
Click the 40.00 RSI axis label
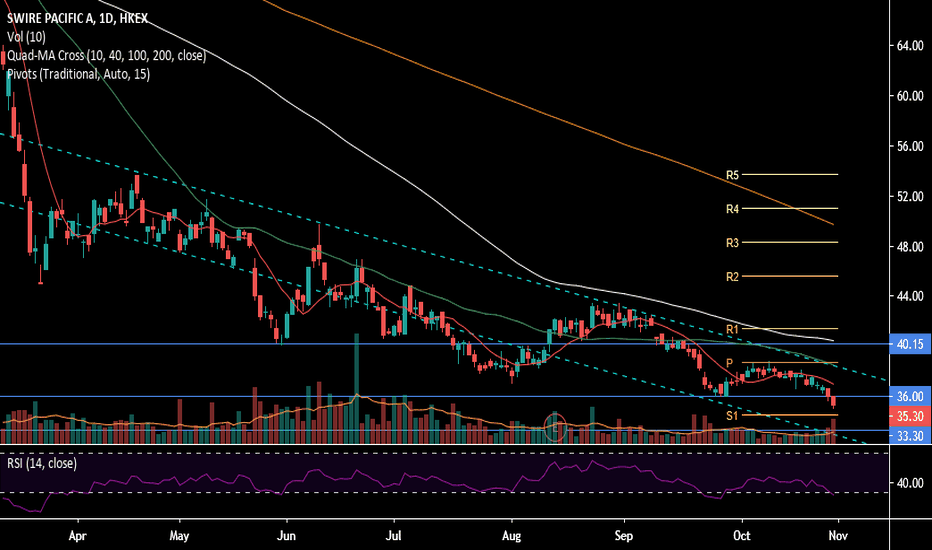(x=910, y=483)
